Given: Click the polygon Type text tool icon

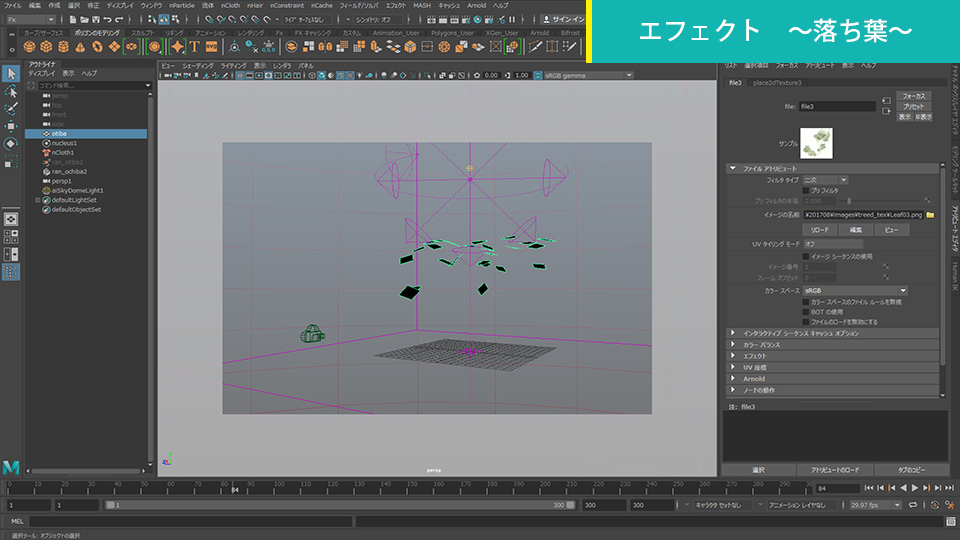Looking at the screenshot, I should [x=196, y=46].
